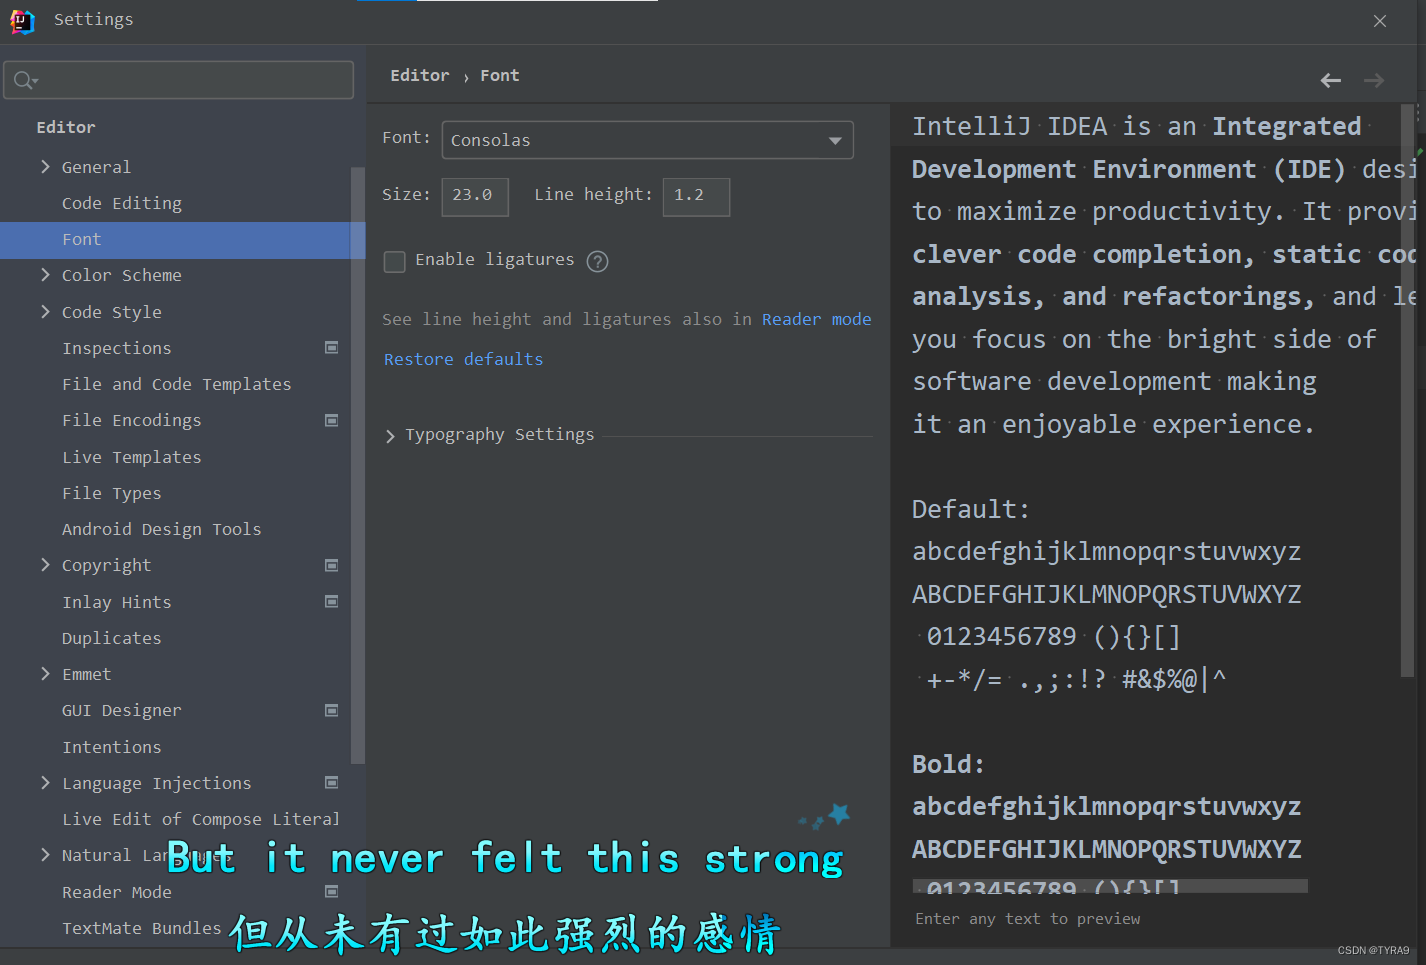Open Live Templates page
Screen dimensions: 1426x965
[132, 457]
